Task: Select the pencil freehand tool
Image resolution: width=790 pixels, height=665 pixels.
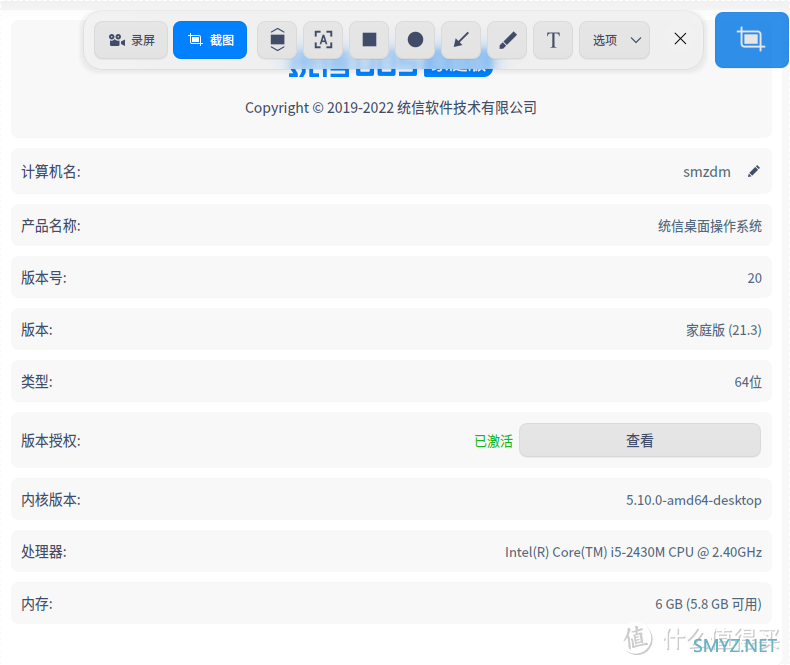Action: pyautogui.click(x=507, y=40)
